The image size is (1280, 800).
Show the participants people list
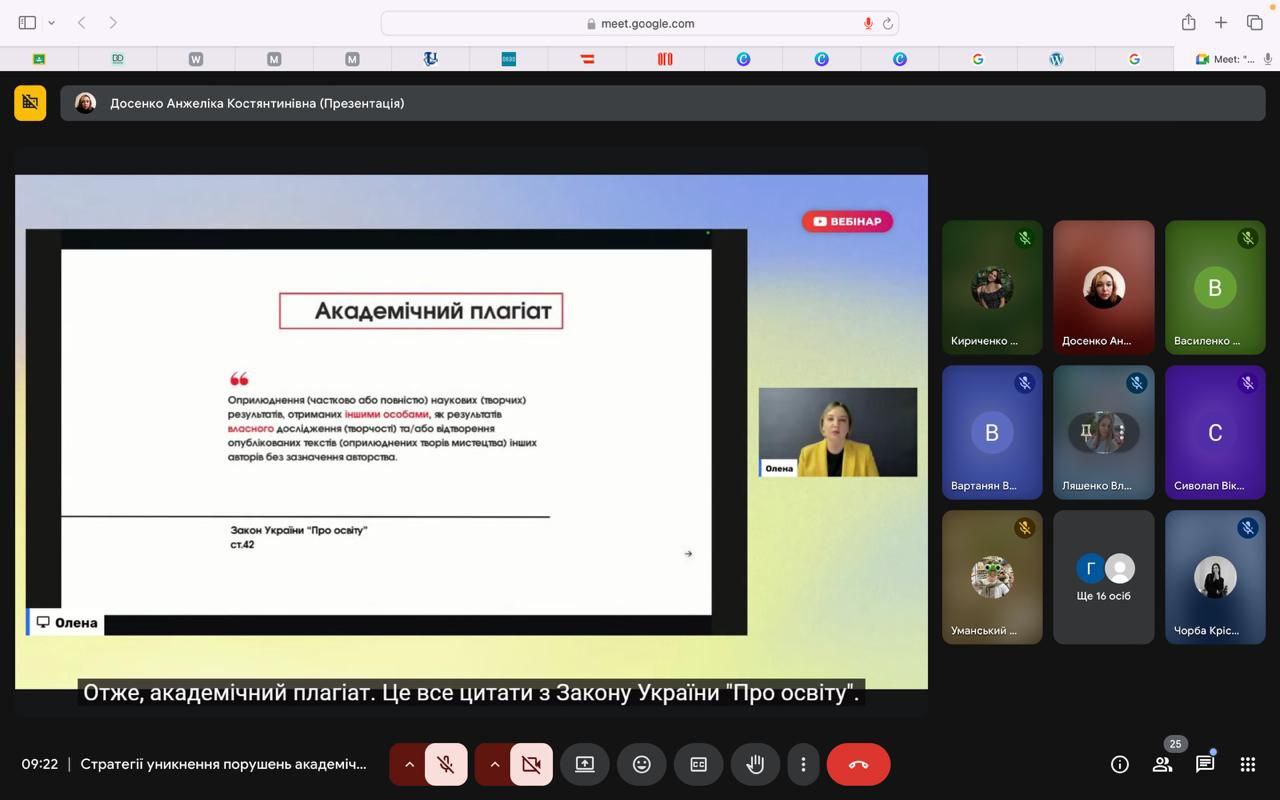pos(1162,764)
